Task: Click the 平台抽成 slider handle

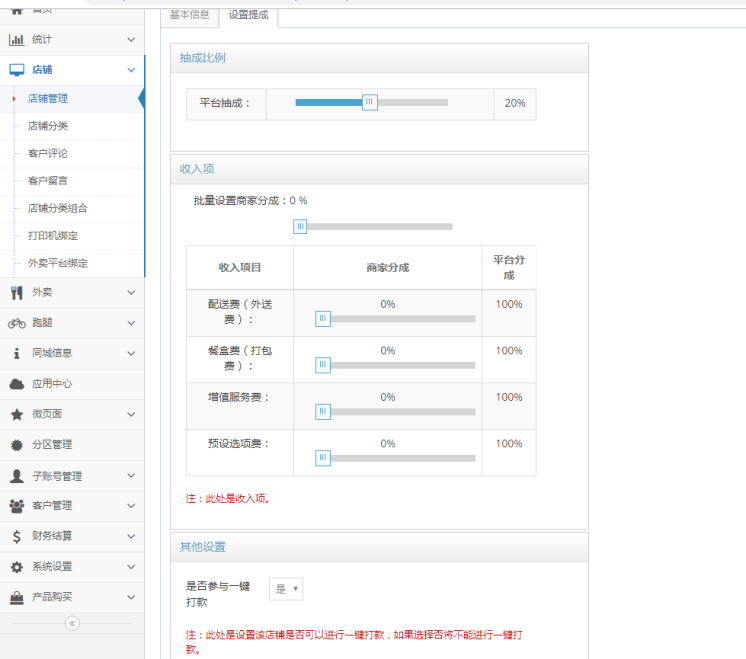Action: pos(370,102)
